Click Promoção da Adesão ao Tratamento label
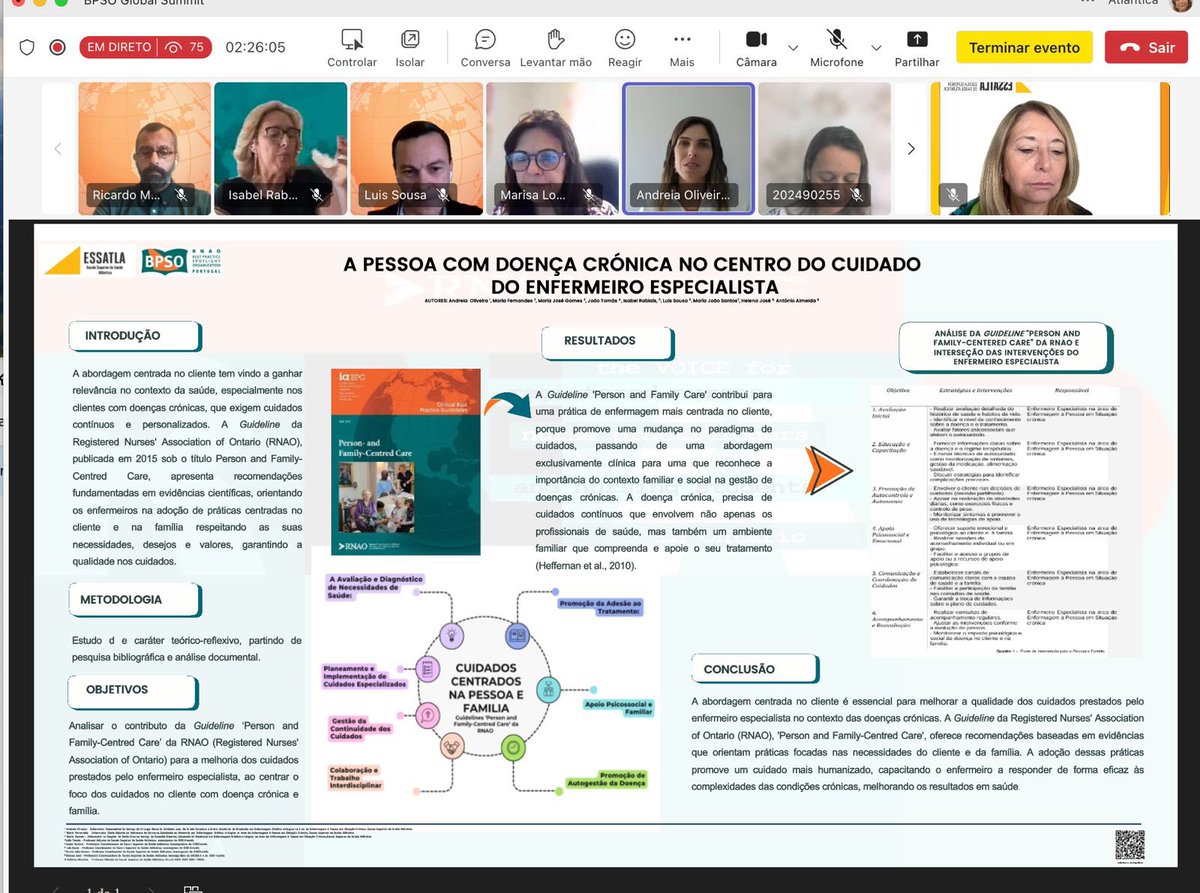 point(600,608)
